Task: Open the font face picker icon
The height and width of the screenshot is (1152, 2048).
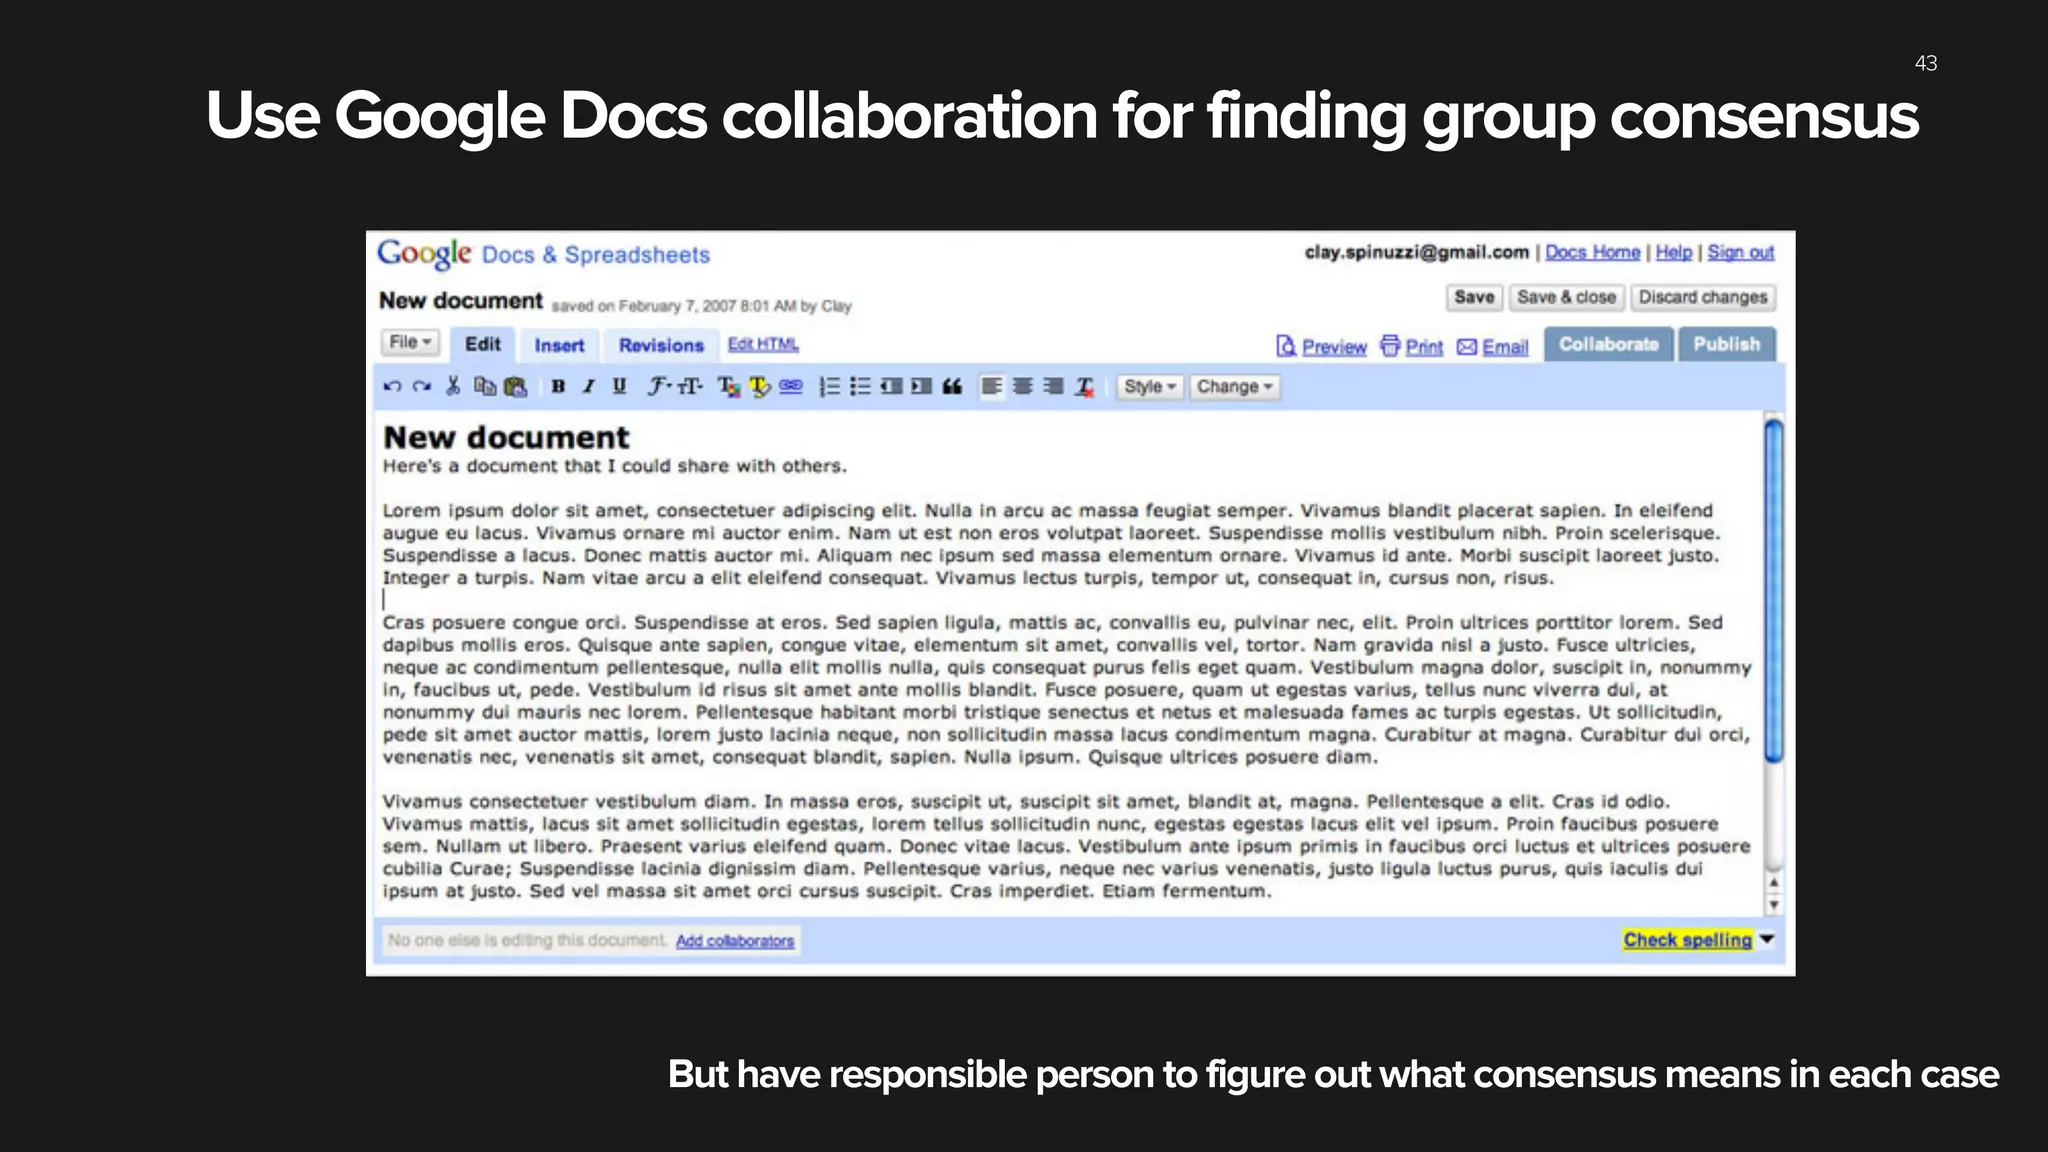Action: (658, 386)
